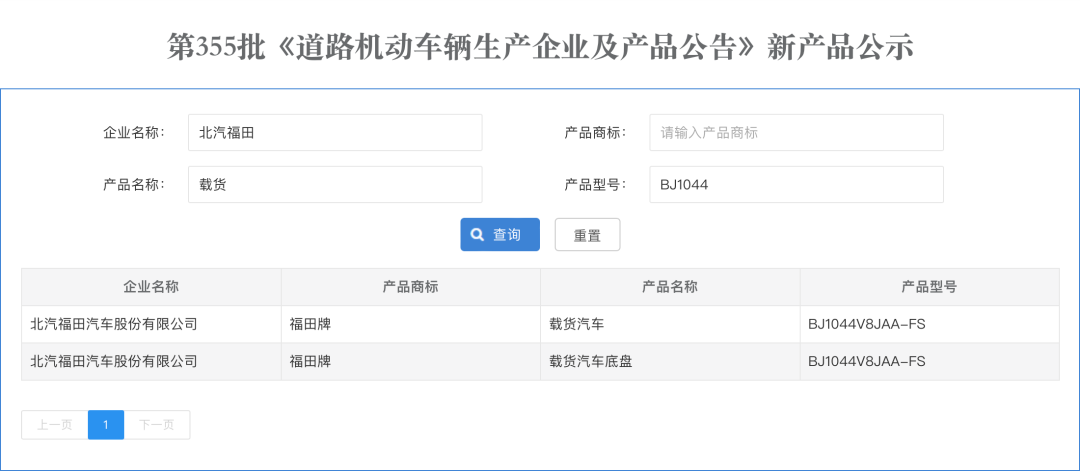Reset the form with 重置 button
Image resolution: width=1080 pixels, height=471 pixels.
click(x=588, y=235)
